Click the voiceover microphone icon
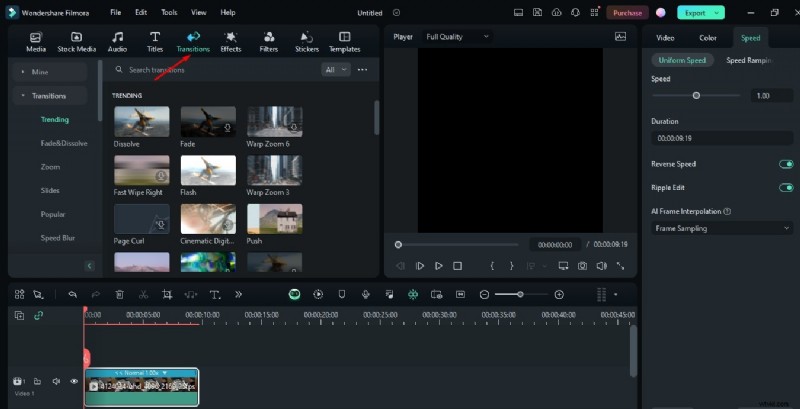Screen dimensions: 800x409 (x=365, y=294)
